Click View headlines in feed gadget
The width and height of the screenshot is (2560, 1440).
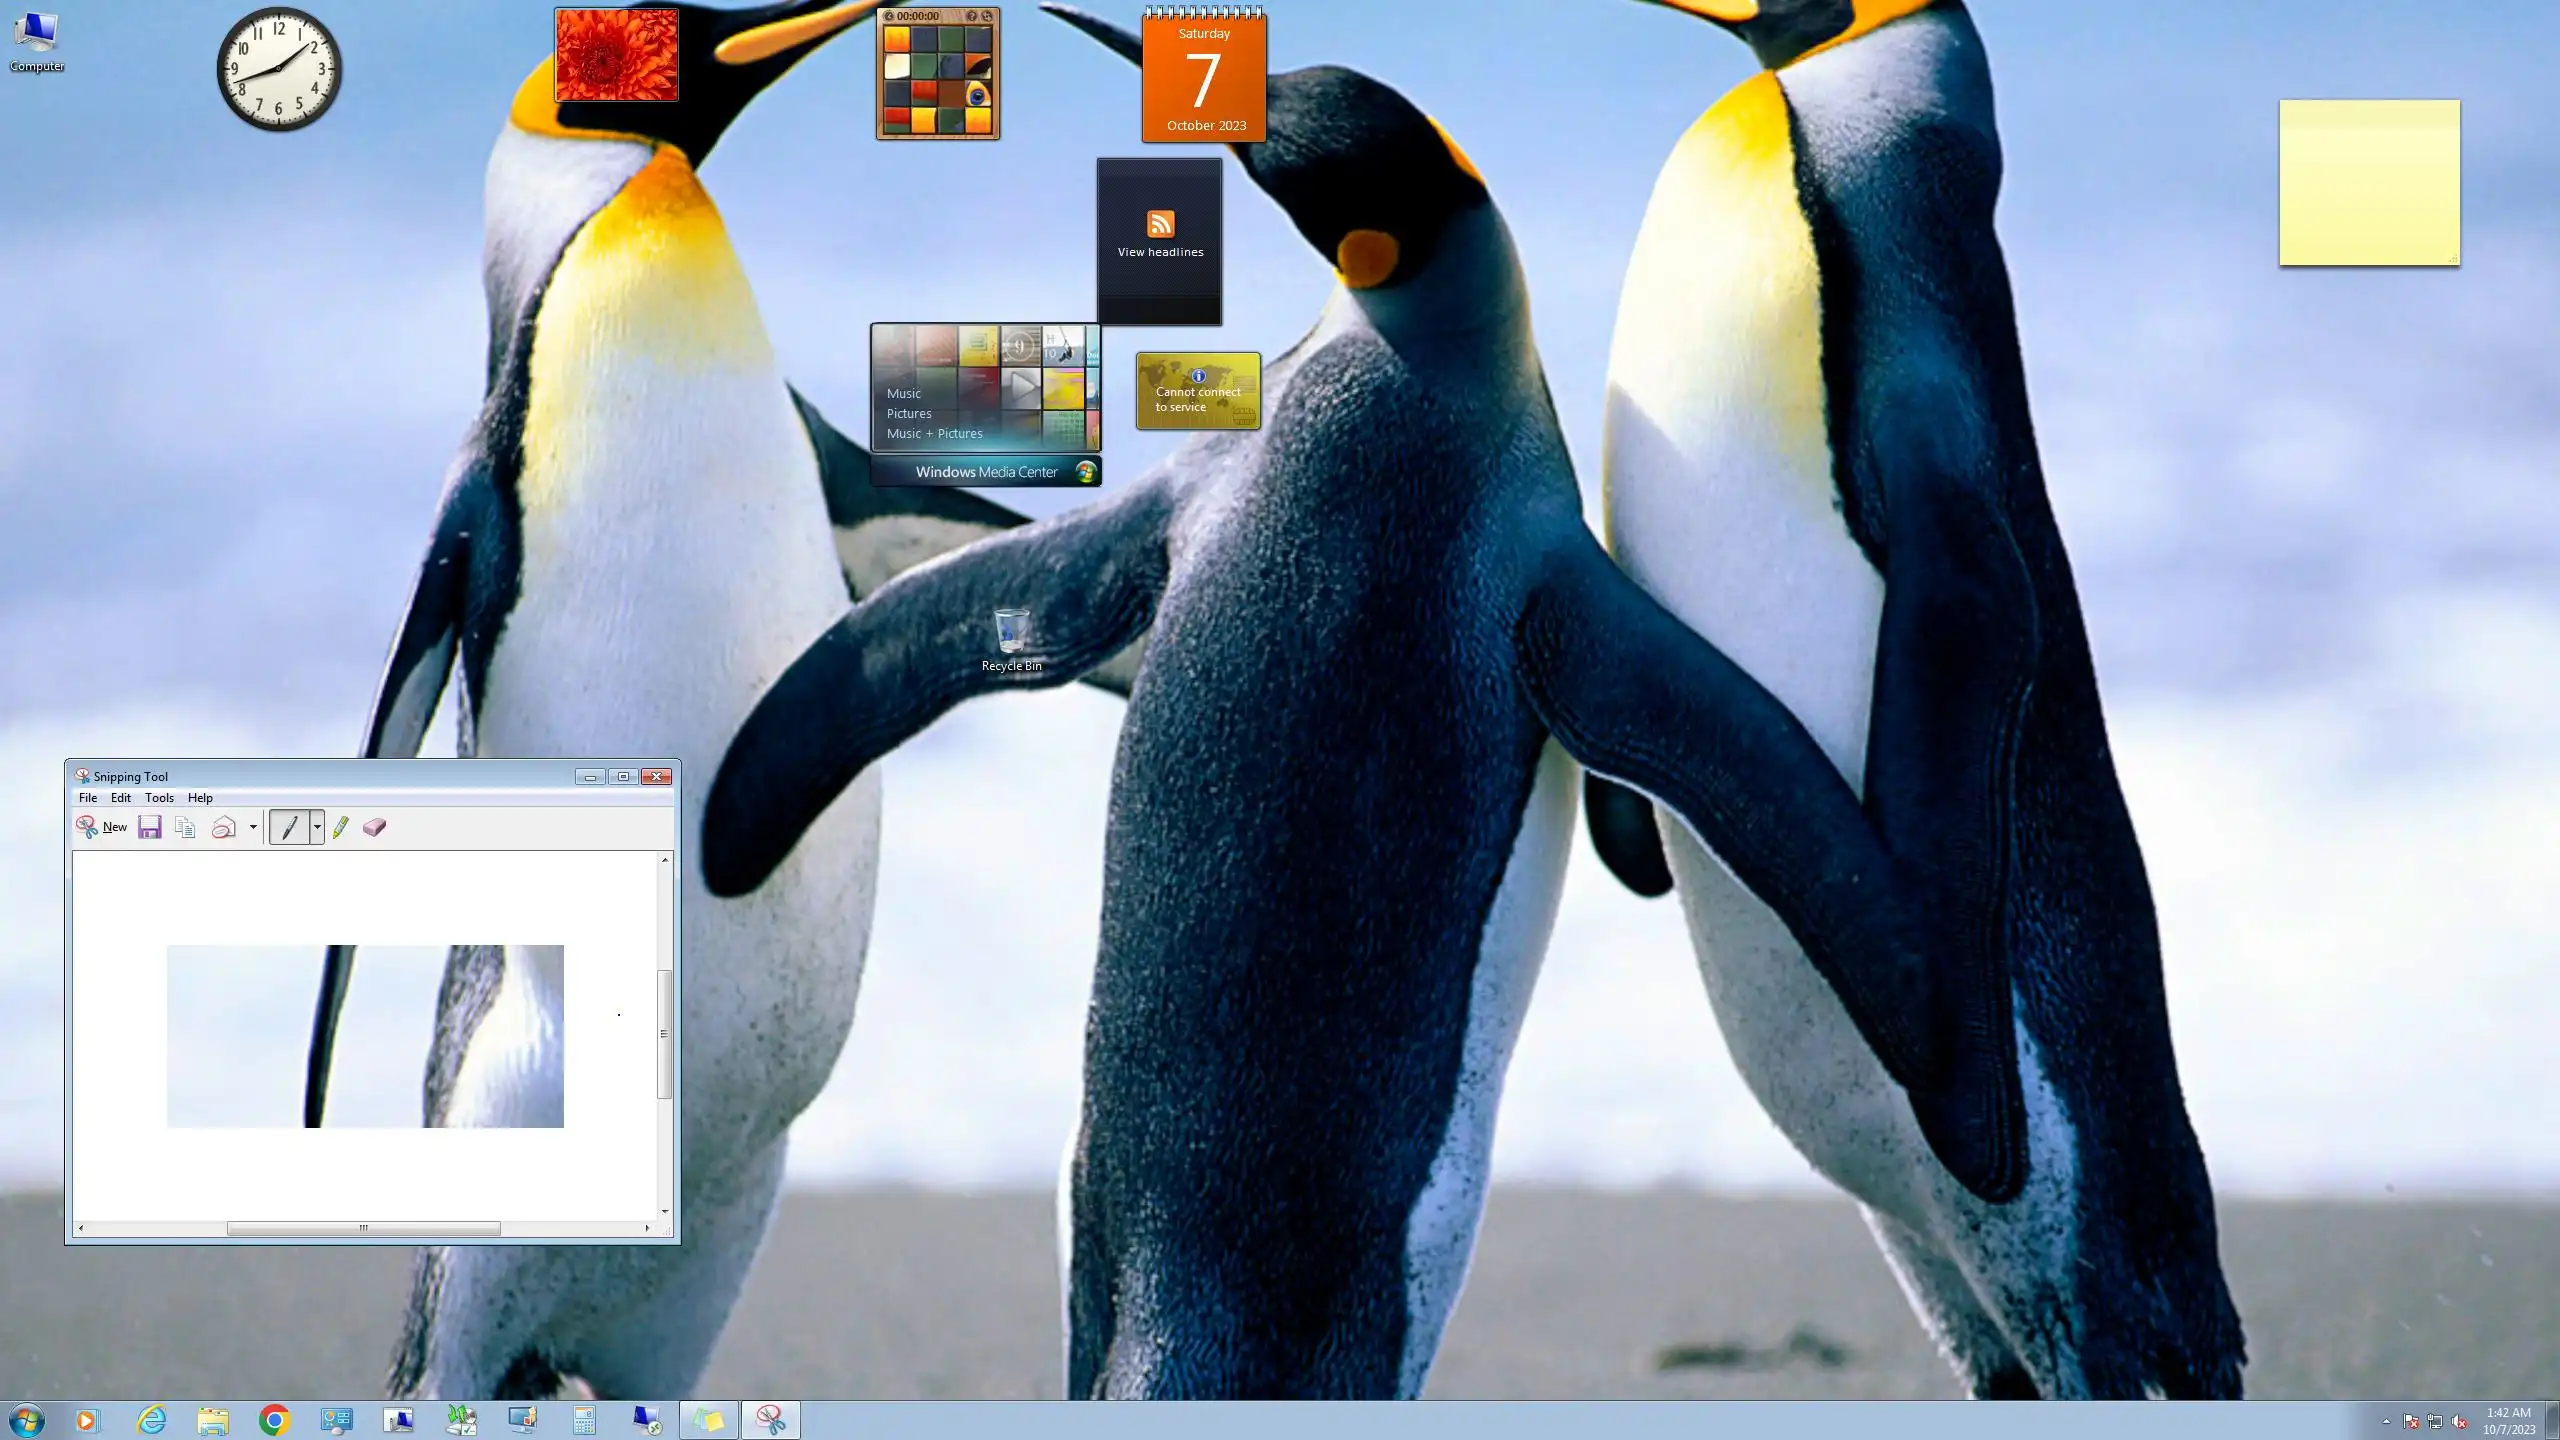tap(1160, 252)
